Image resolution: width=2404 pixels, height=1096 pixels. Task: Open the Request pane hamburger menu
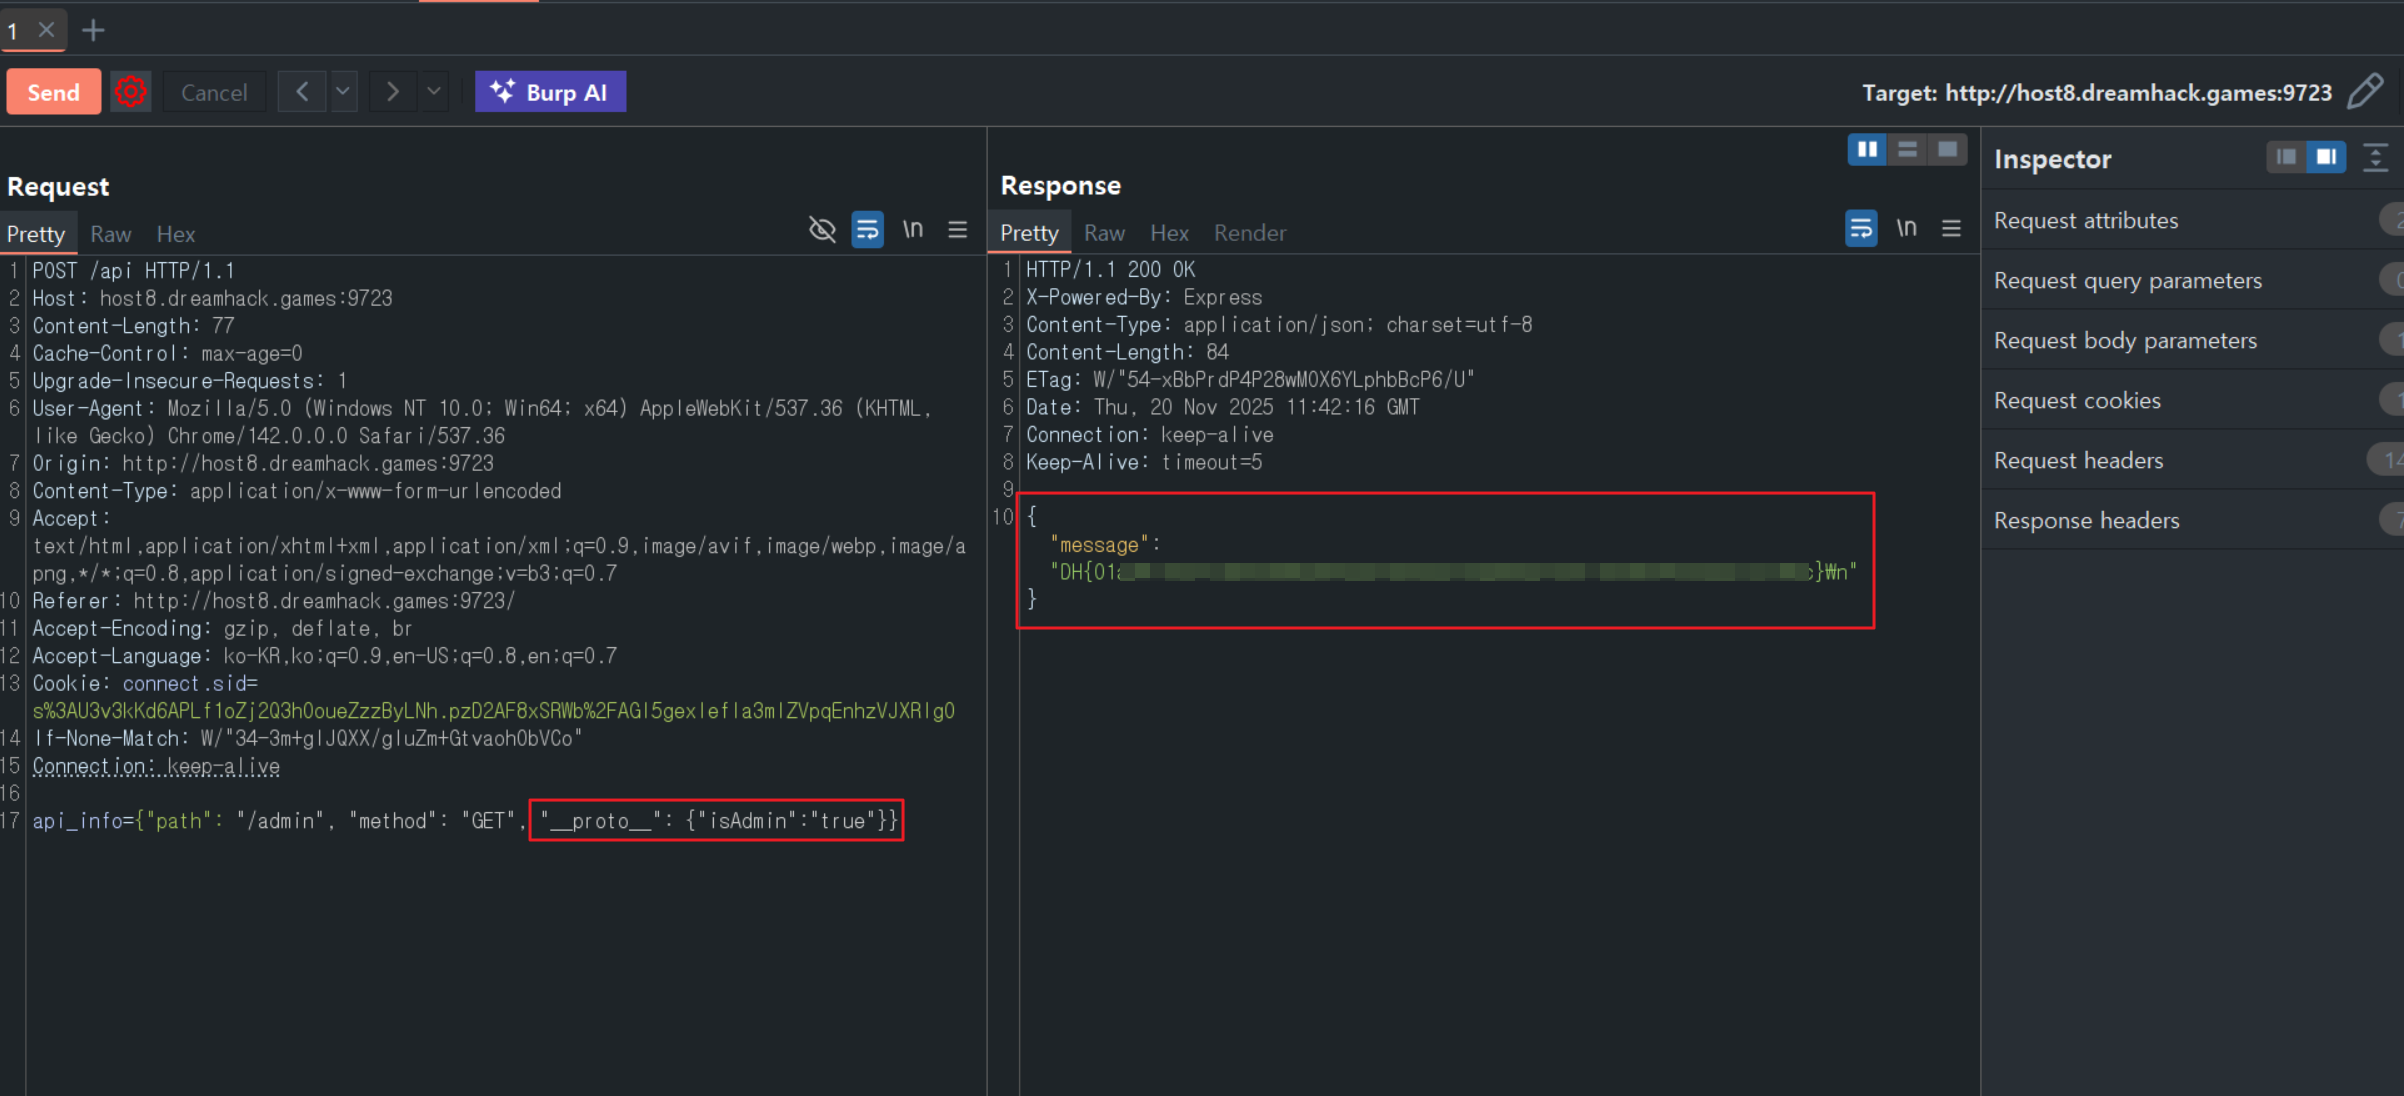(957, 230)
